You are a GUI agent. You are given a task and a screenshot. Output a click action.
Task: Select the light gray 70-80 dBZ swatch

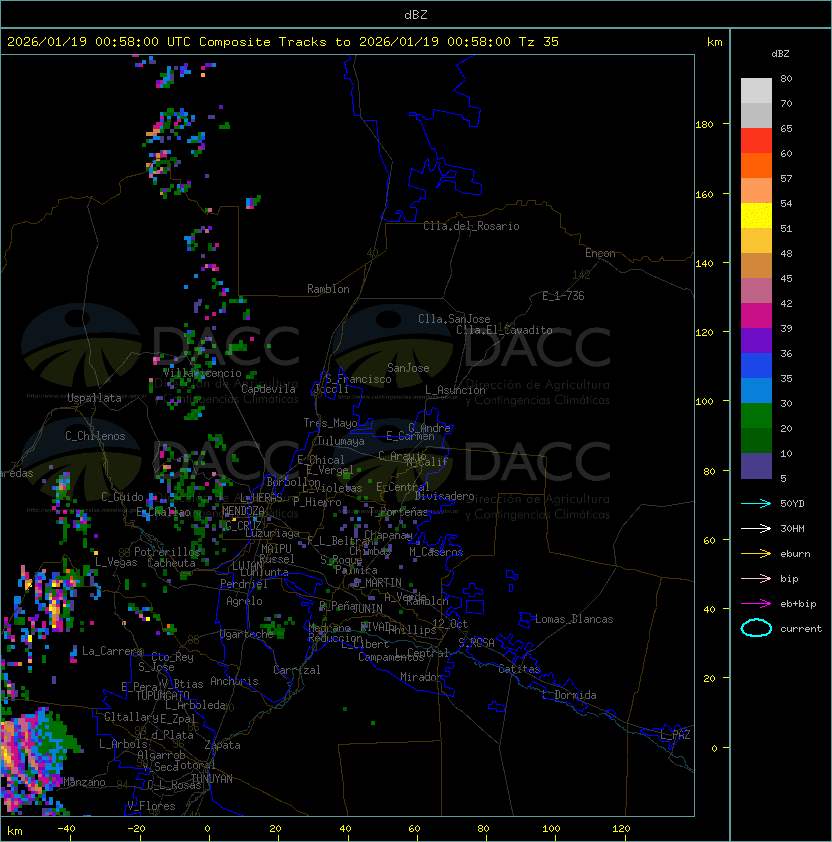pos(756,91)
